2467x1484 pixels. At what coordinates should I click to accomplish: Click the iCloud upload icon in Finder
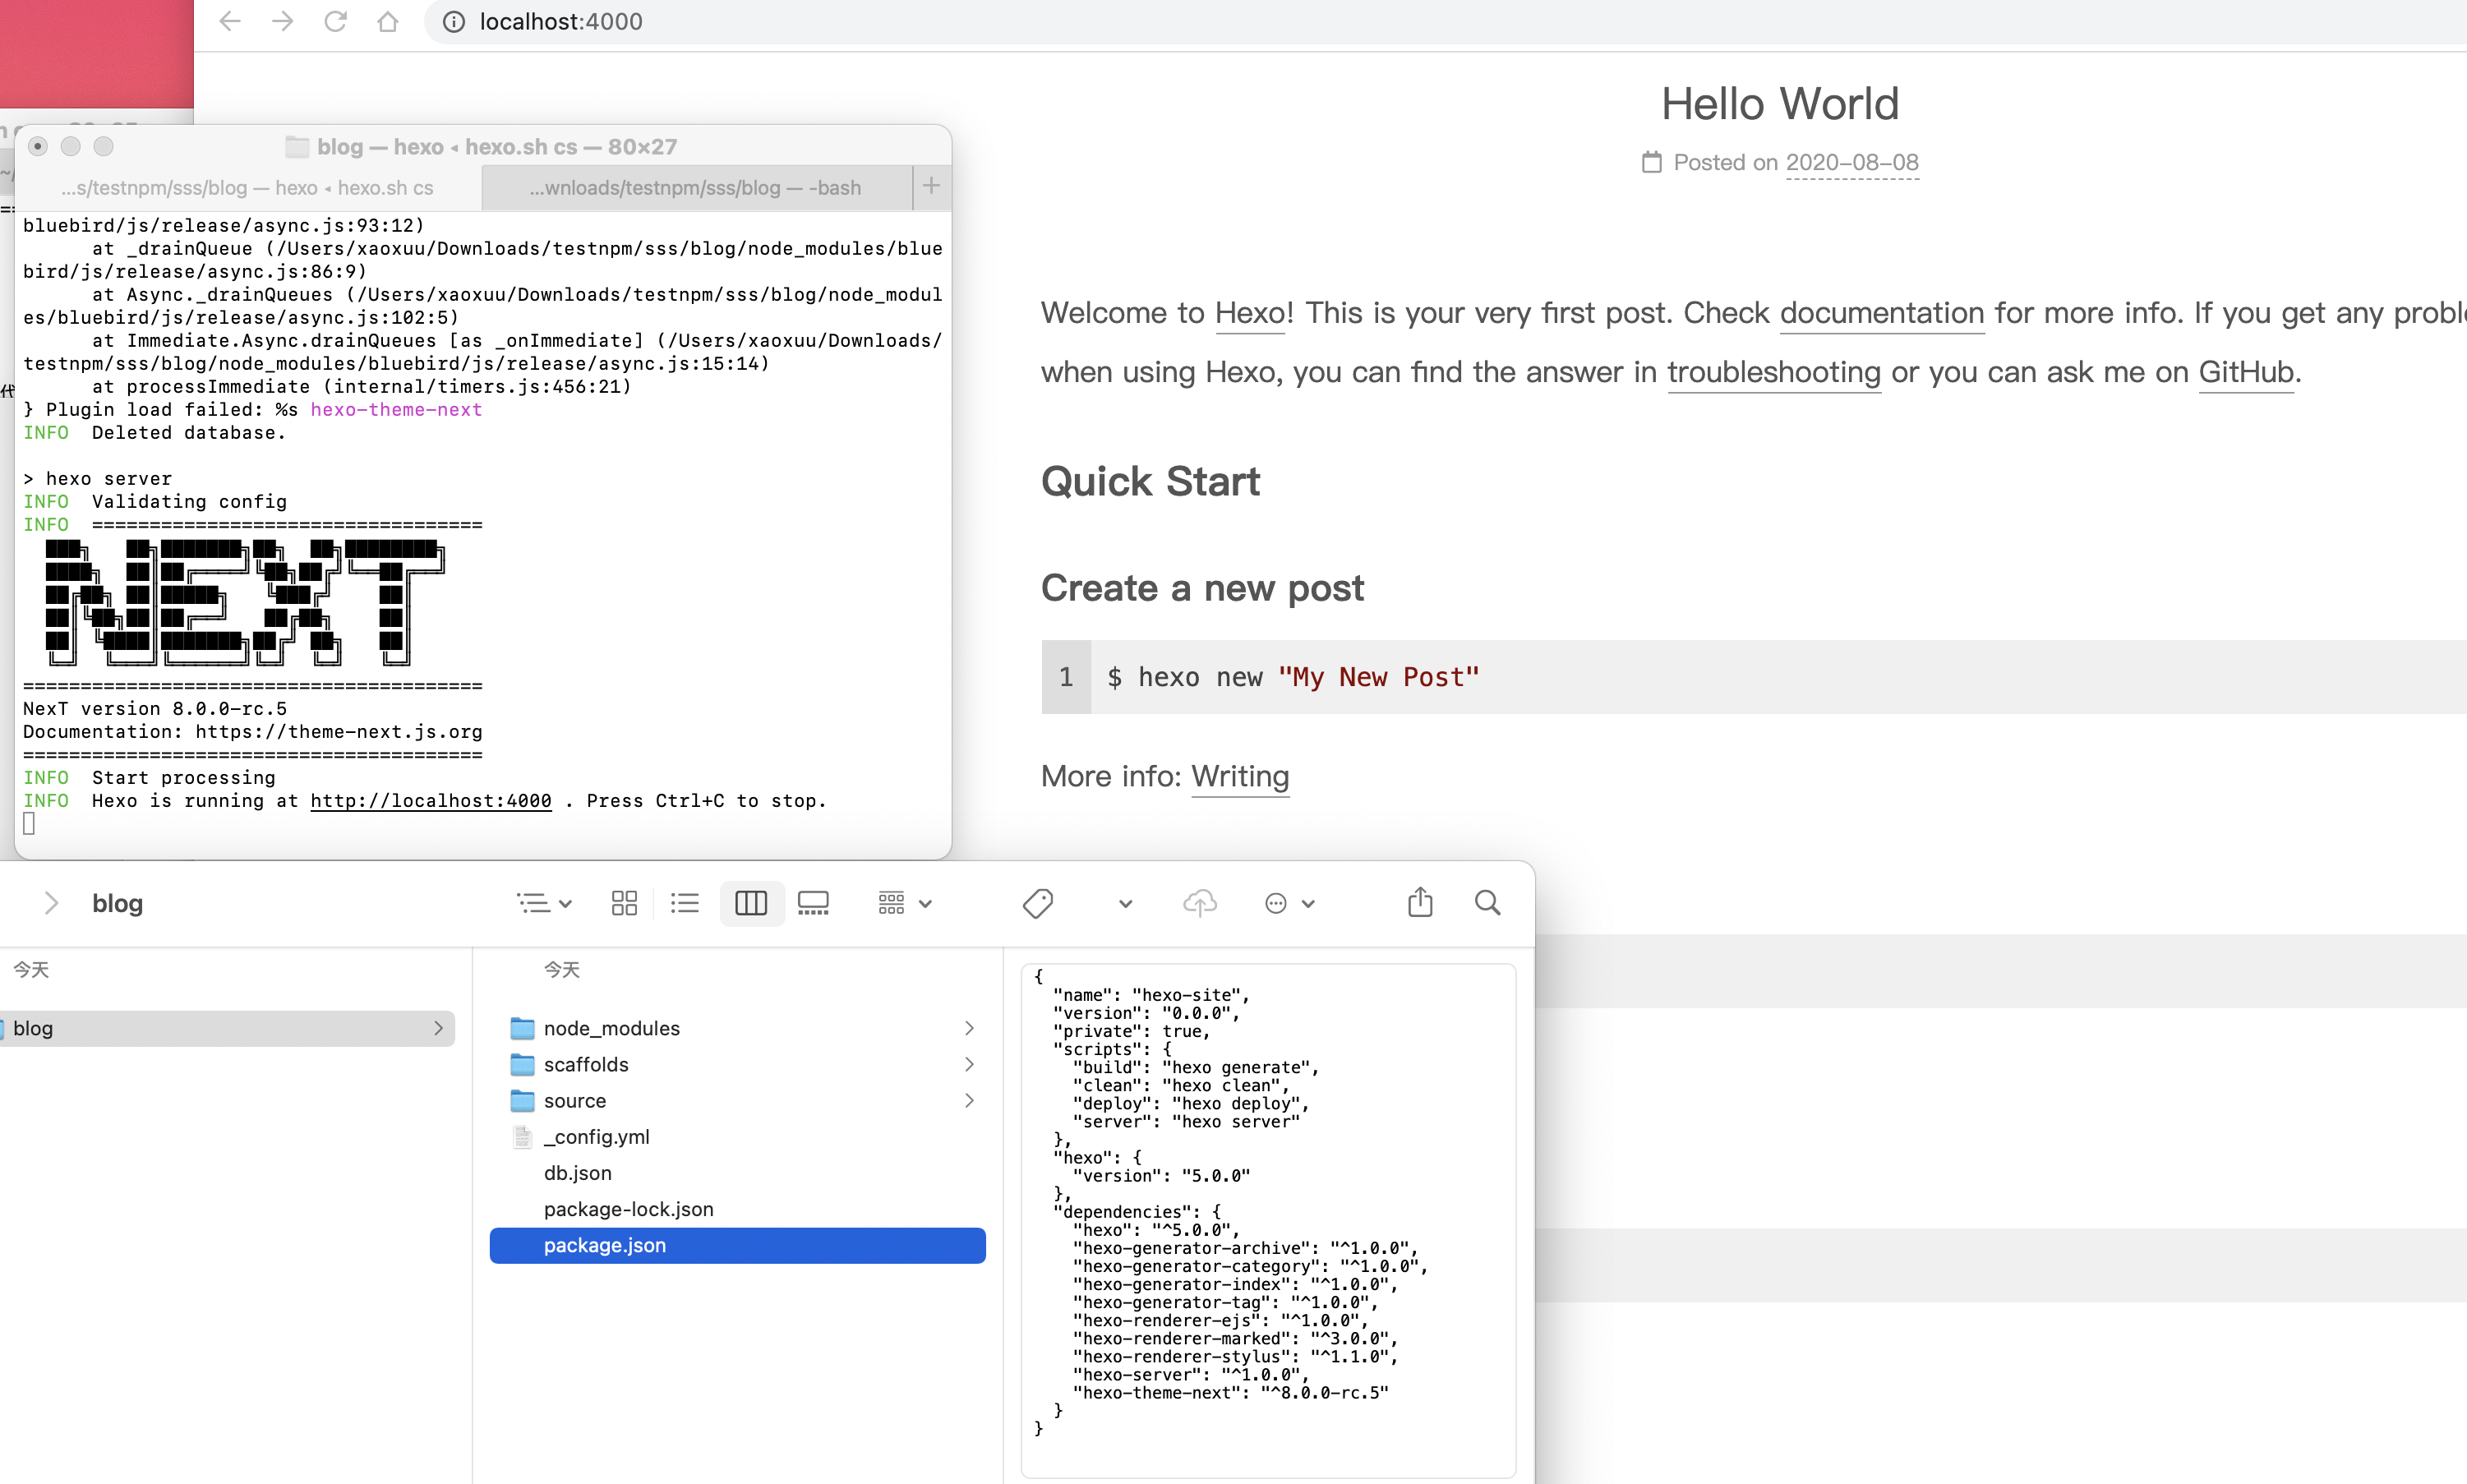point(1200,903)
